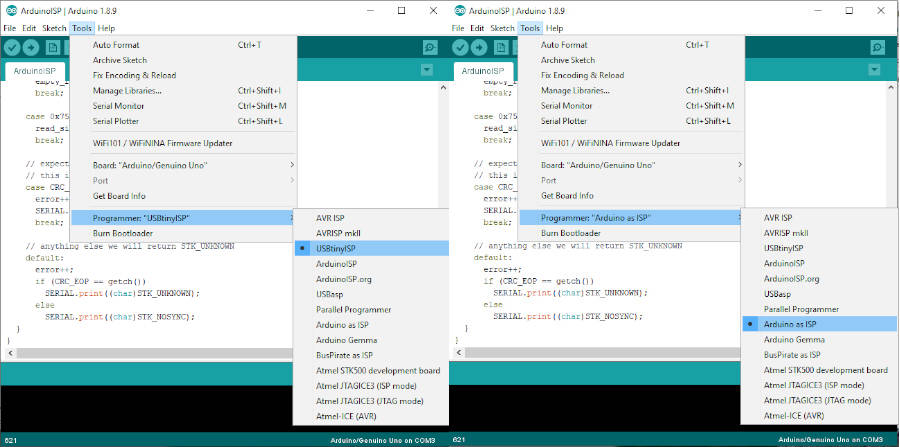900x447 pixels.
Task: Click the New sketch icon in right window
Action: [x=501, y=48]
